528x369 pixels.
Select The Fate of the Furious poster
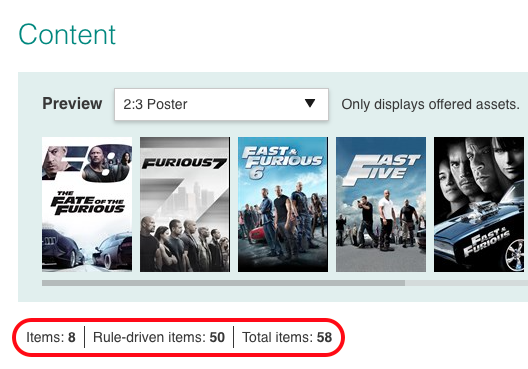[x=87, y=204]
